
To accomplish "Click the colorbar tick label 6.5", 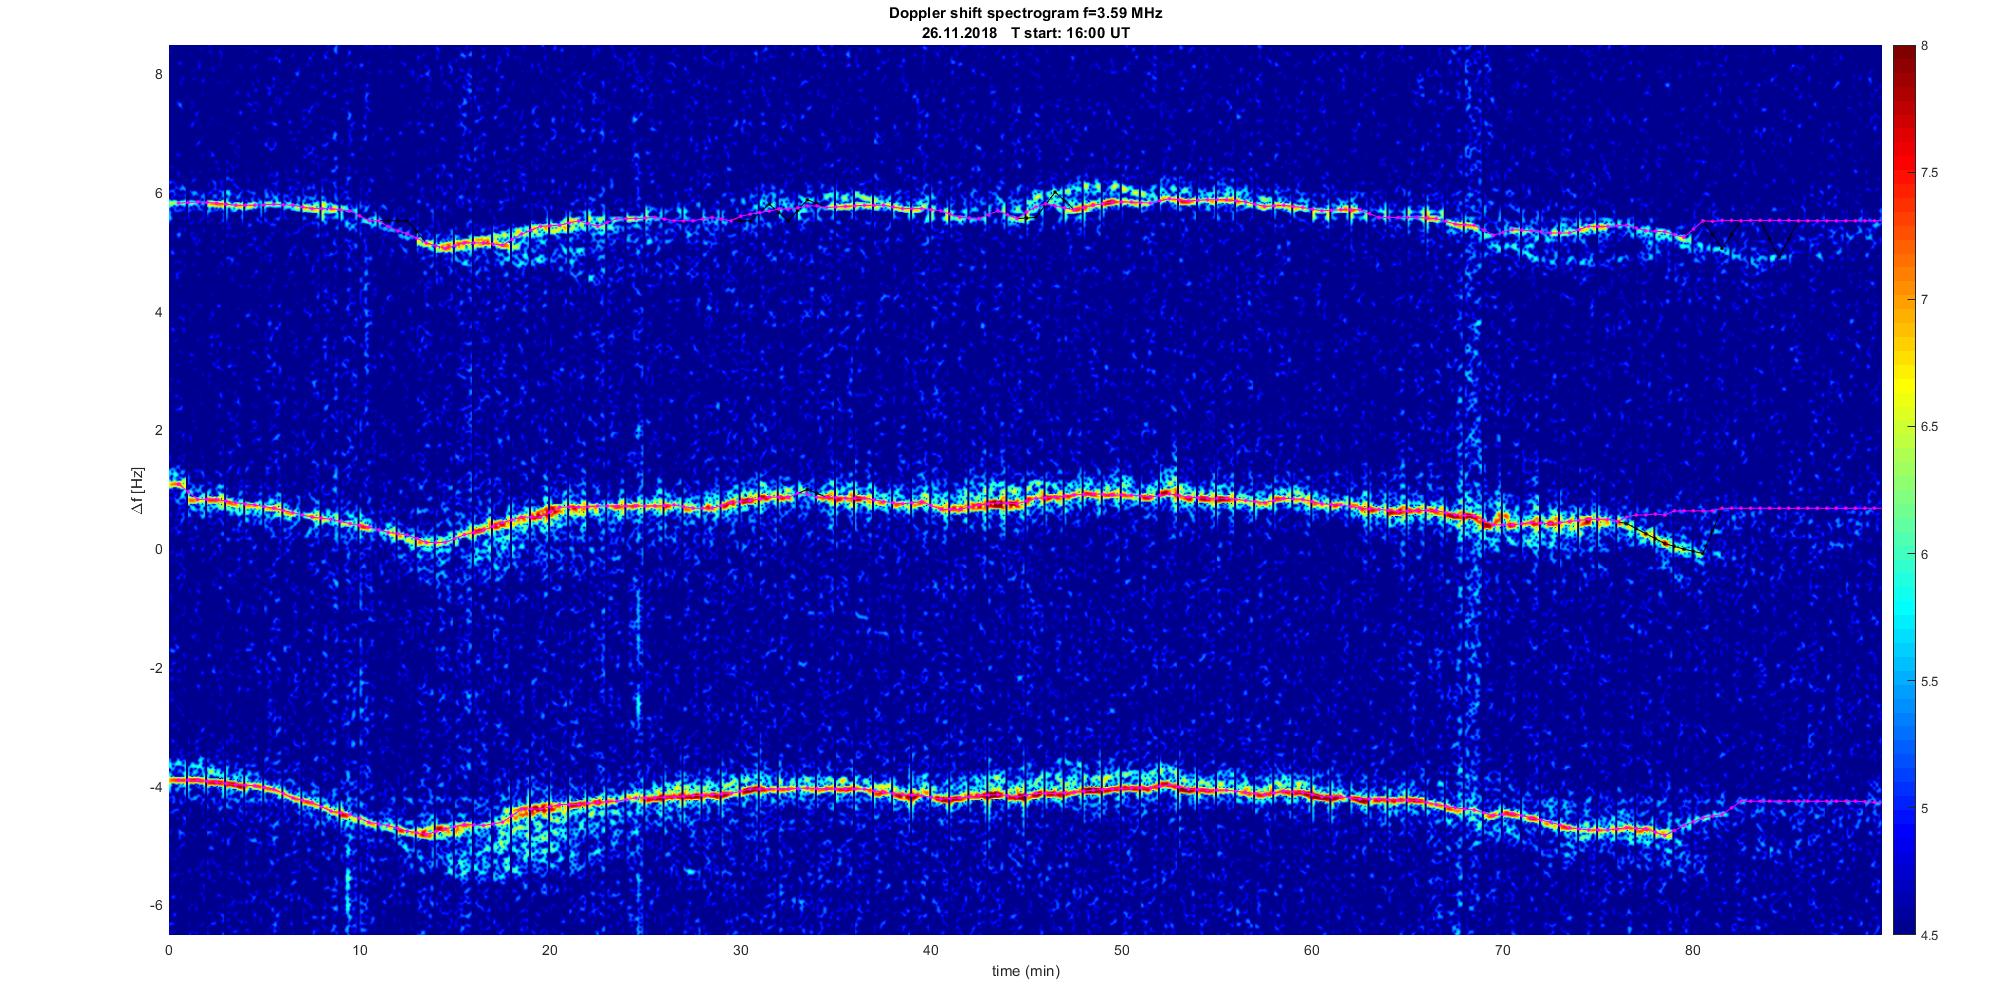I will click(1930, 427).
